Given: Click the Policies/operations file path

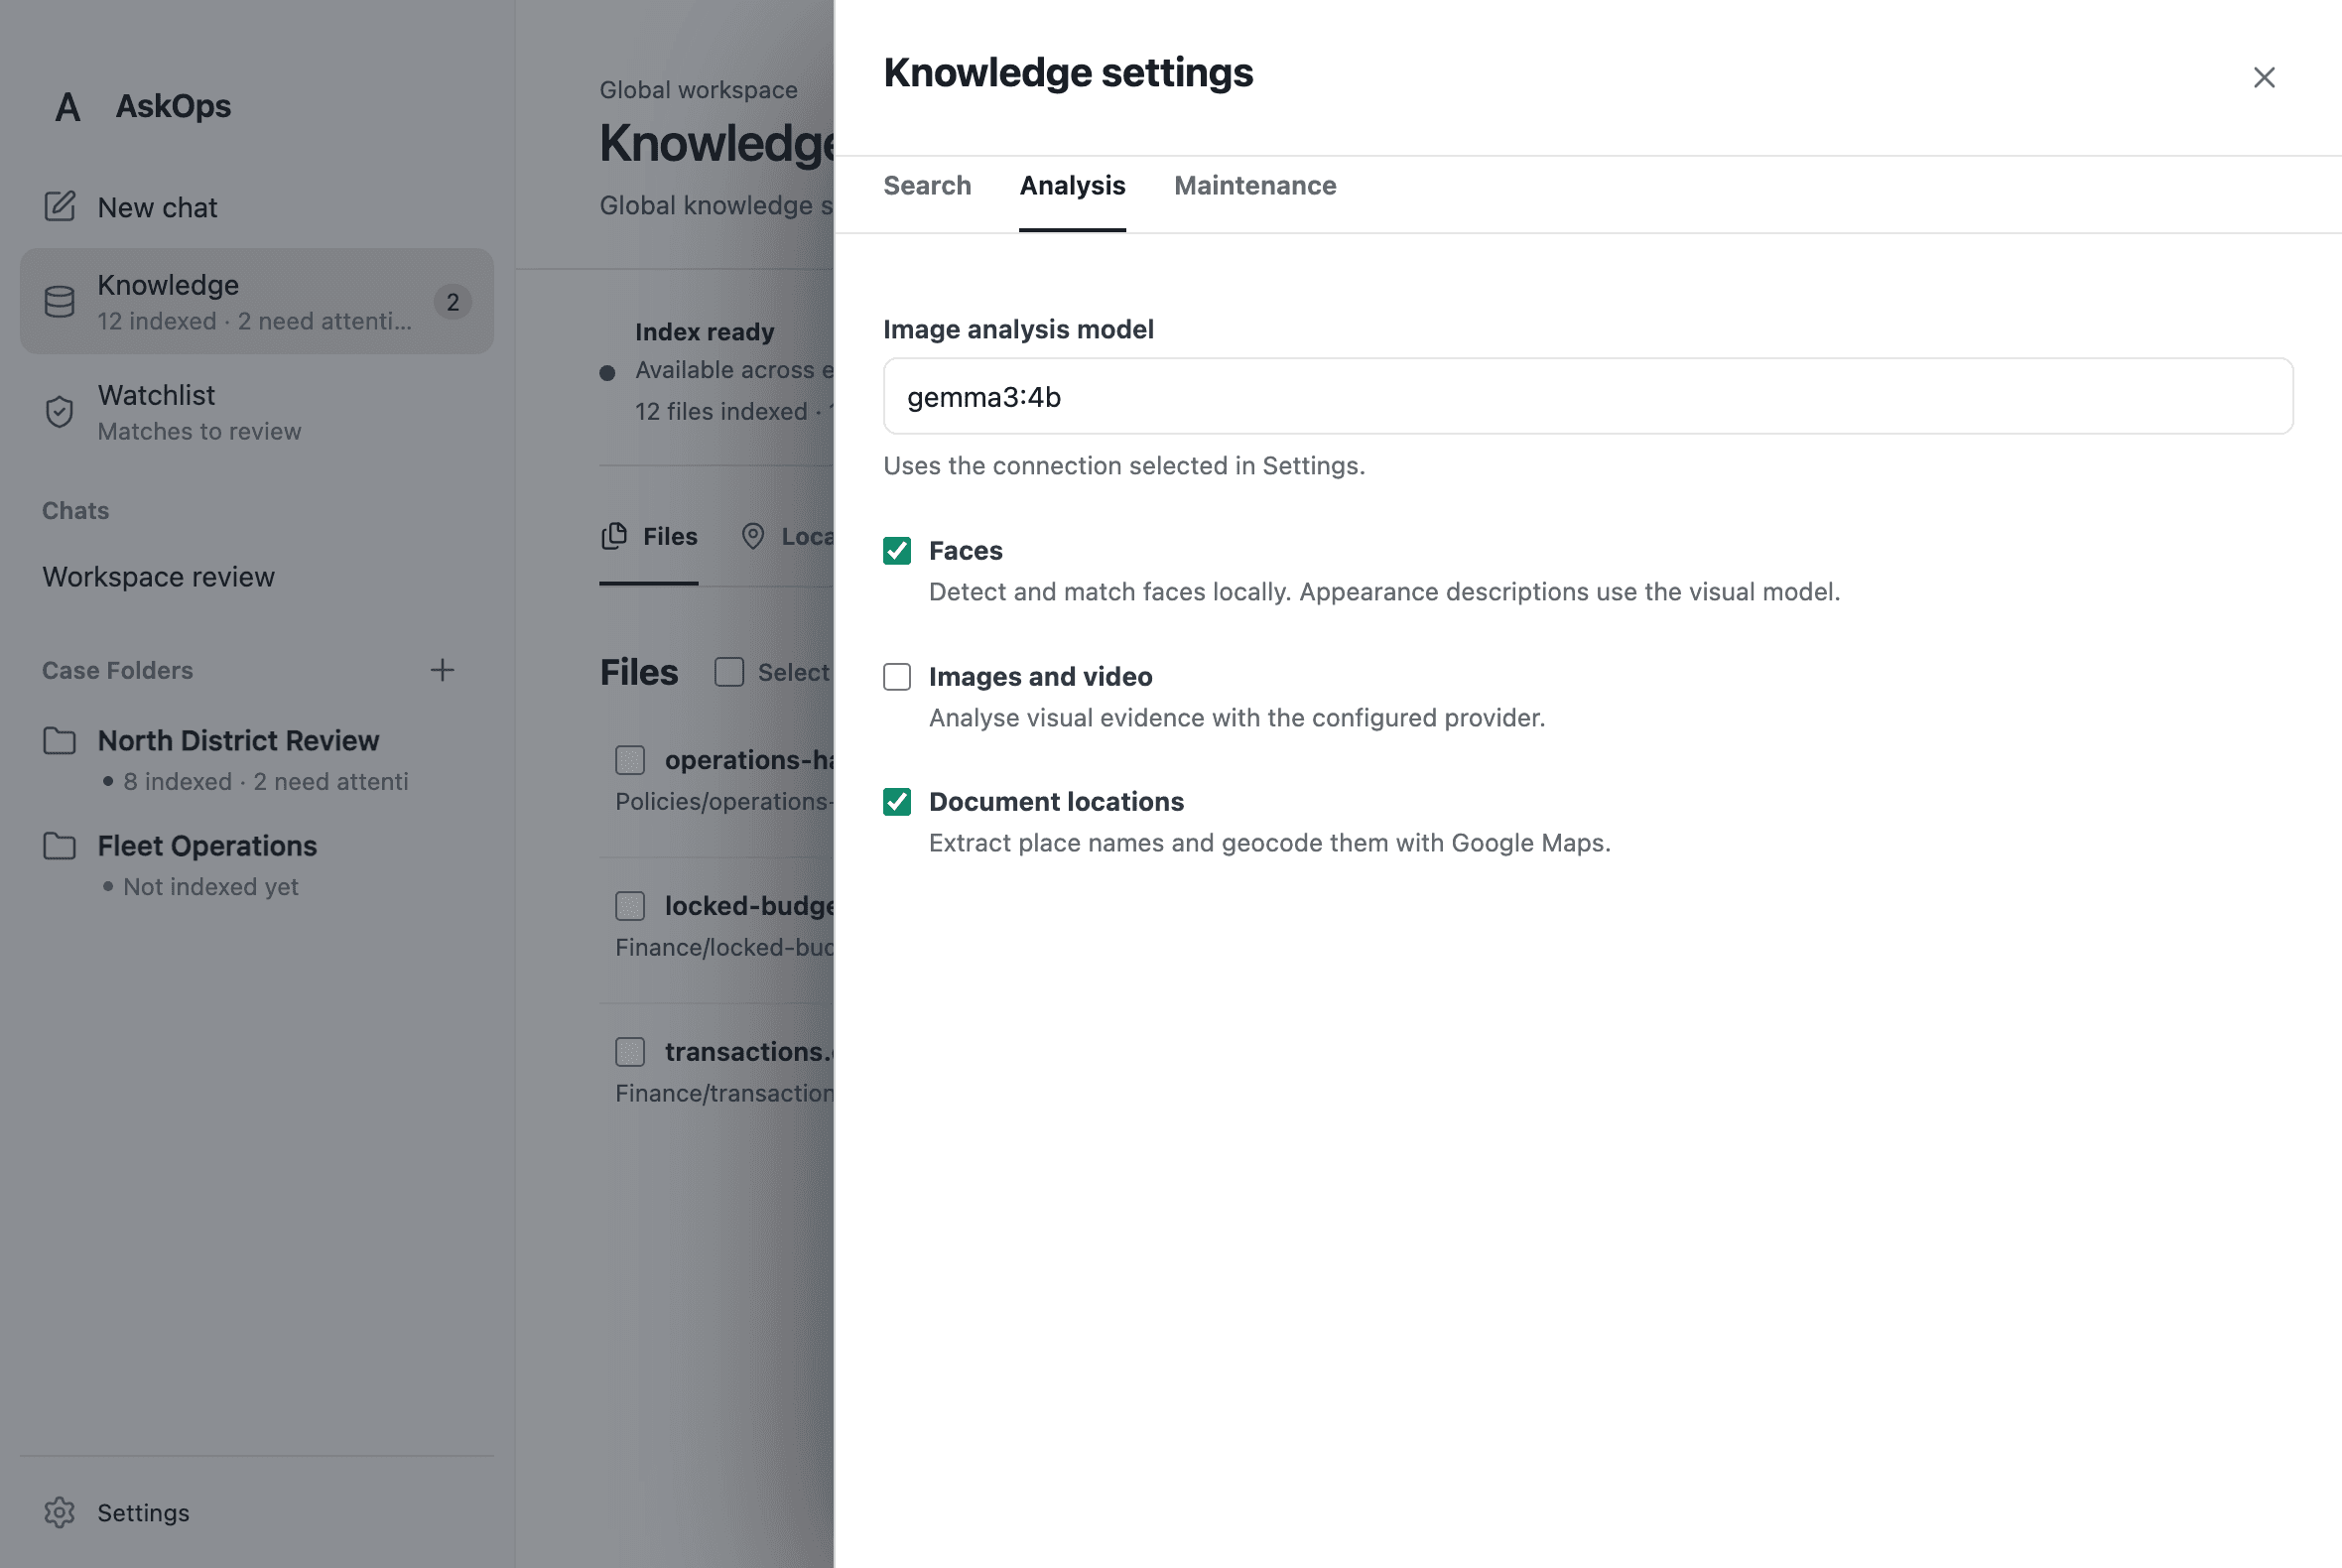Looking at the screenshot, I should coord(724,802).
